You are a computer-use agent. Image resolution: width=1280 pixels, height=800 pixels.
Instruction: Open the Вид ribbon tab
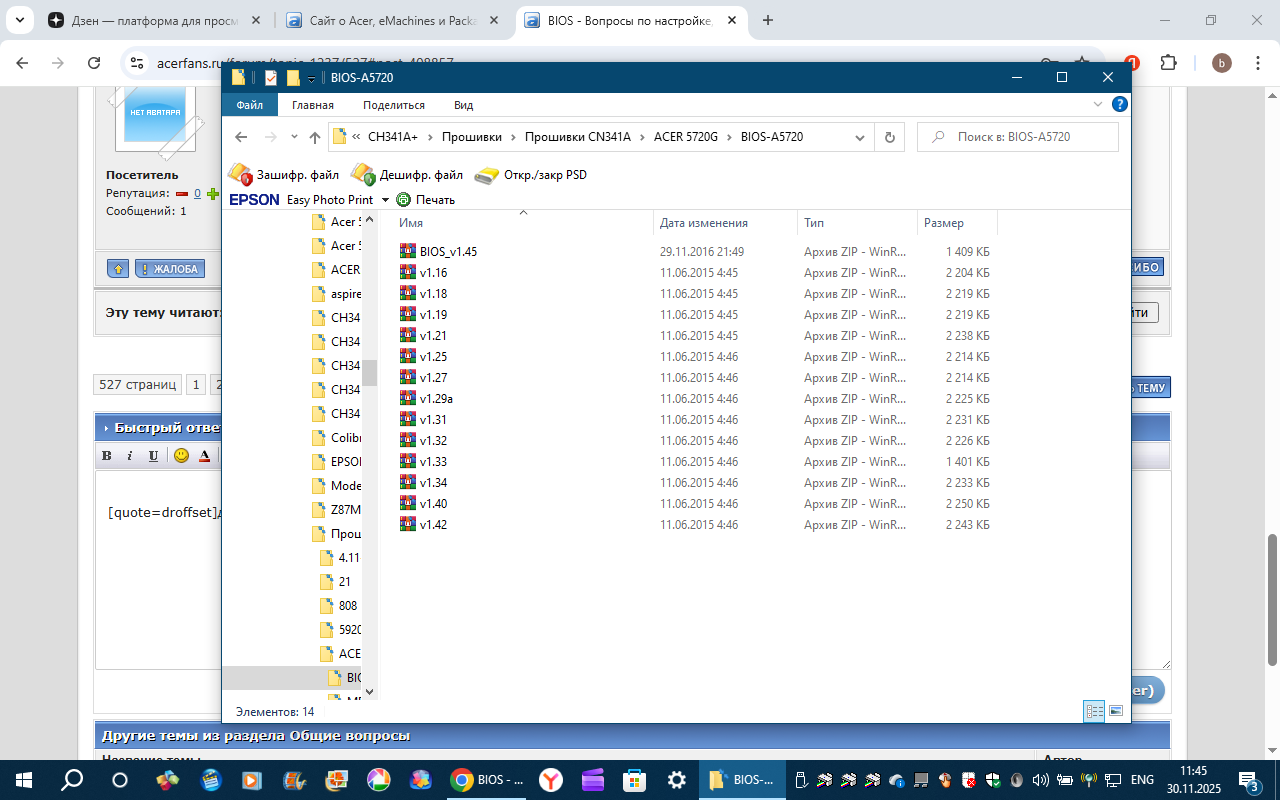463,105
